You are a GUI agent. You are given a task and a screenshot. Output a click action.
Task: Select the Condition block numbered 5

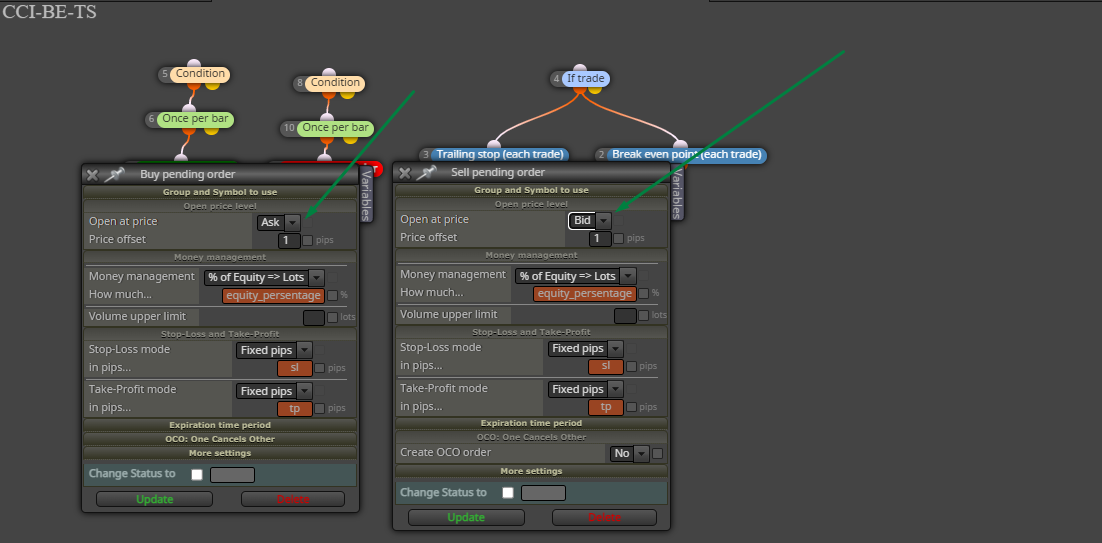pos(200,74)
